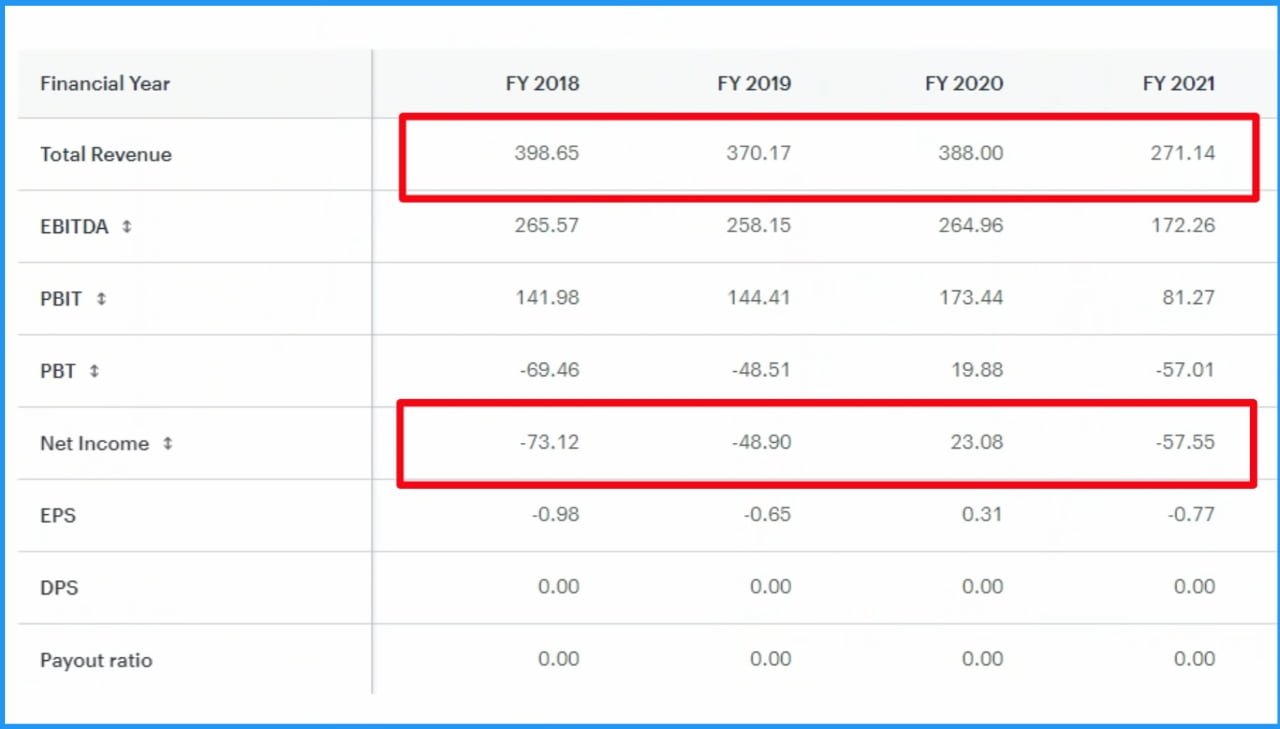
Task: Select EPS value 0.31
Action: click(x=983, y=514)
